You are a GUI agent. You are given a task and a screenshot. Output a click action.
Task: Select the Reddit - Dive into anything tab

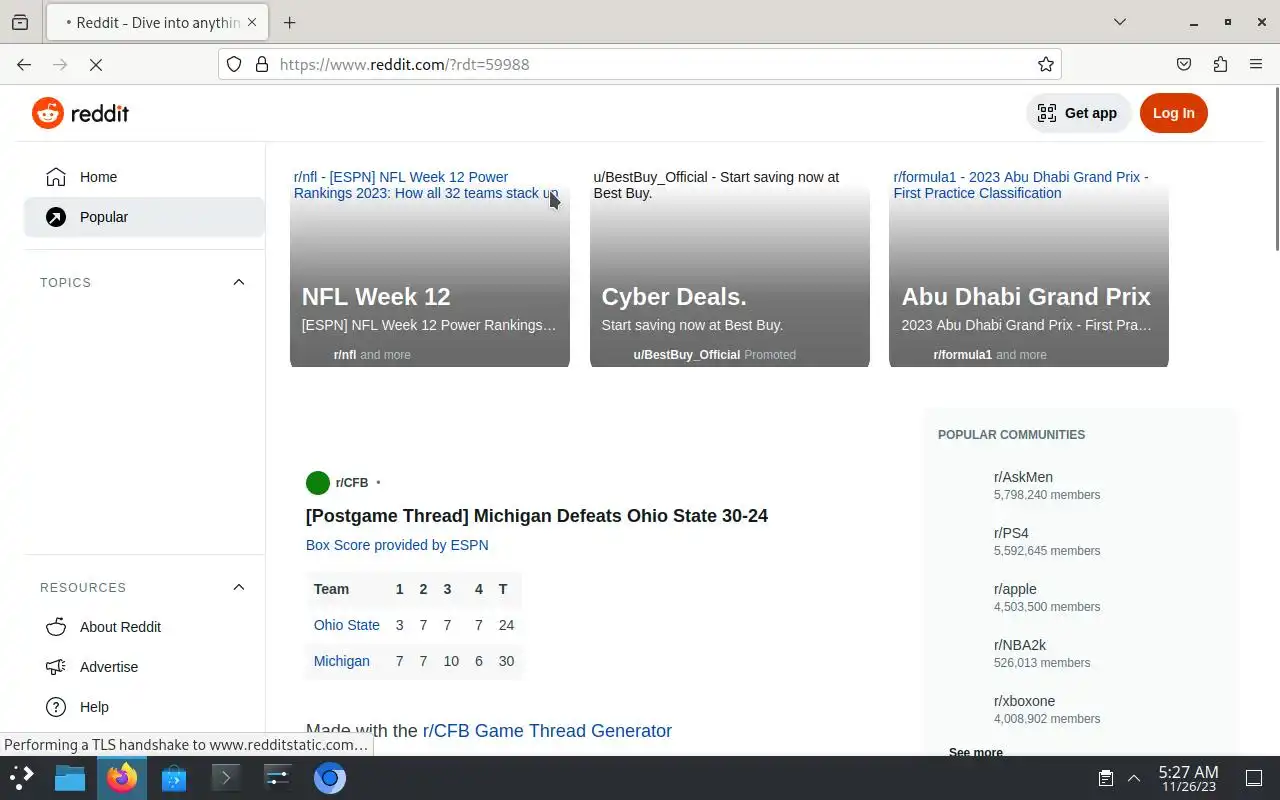(155, 22)
